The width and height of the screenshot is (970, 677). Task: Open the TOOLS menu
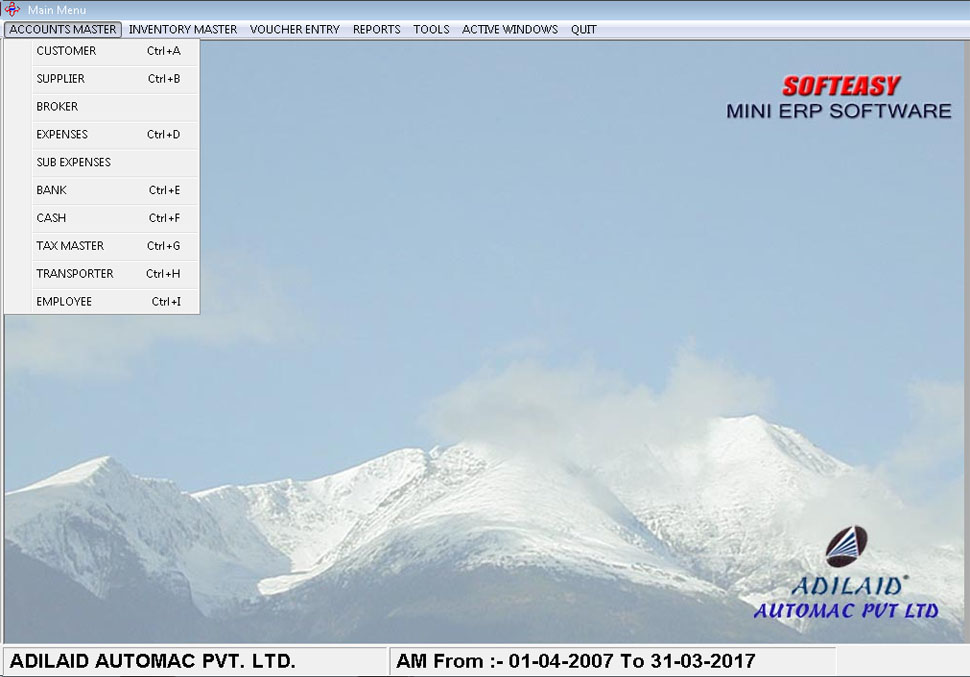[x=431, y=29]
